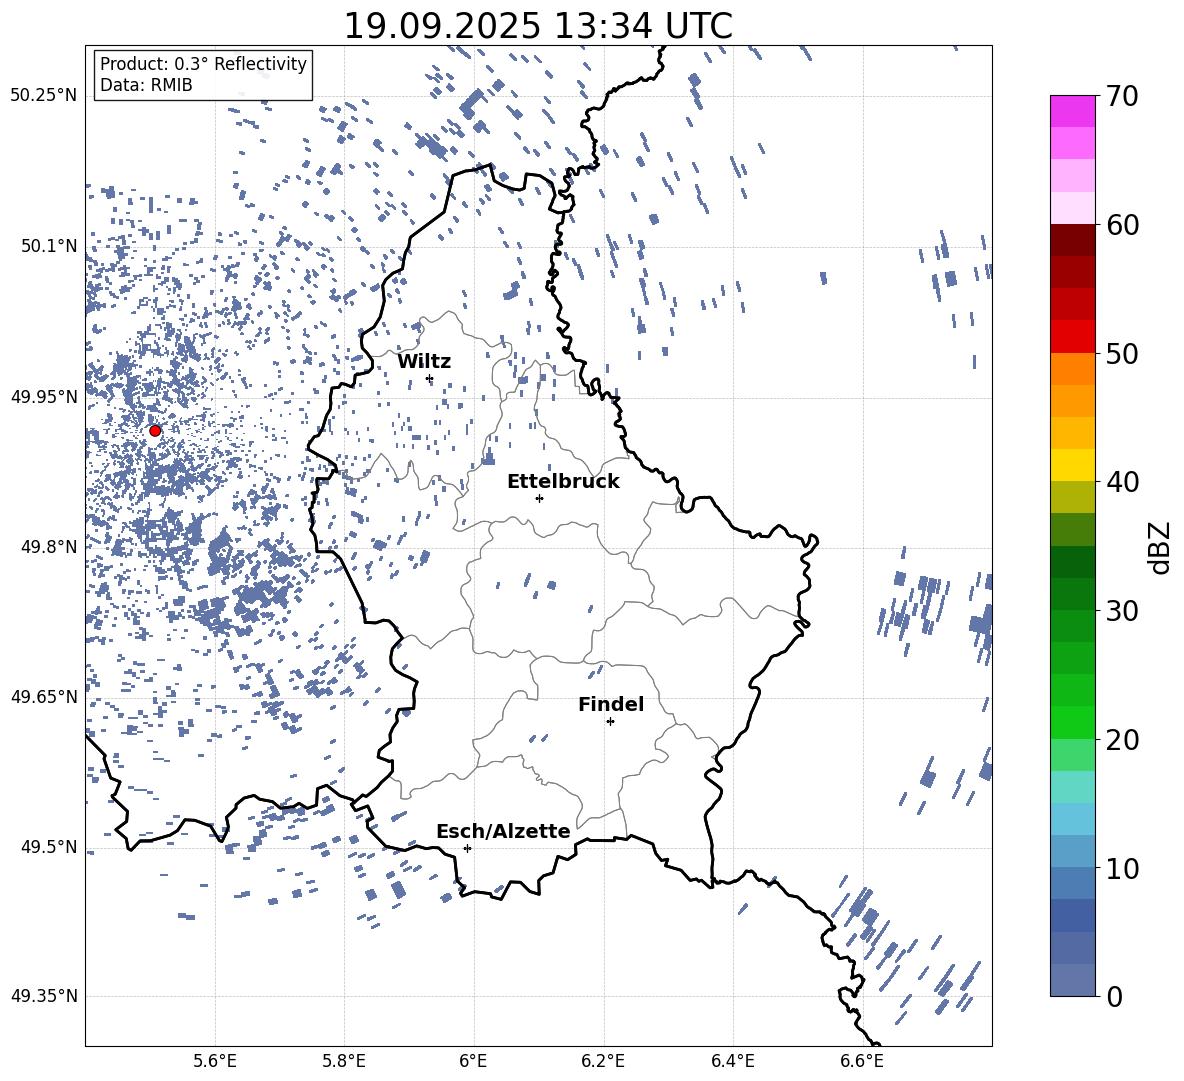1184x1081 pixels.
Task: Click the dBZ colorbar axis label
Action: tap(1160, 547)
